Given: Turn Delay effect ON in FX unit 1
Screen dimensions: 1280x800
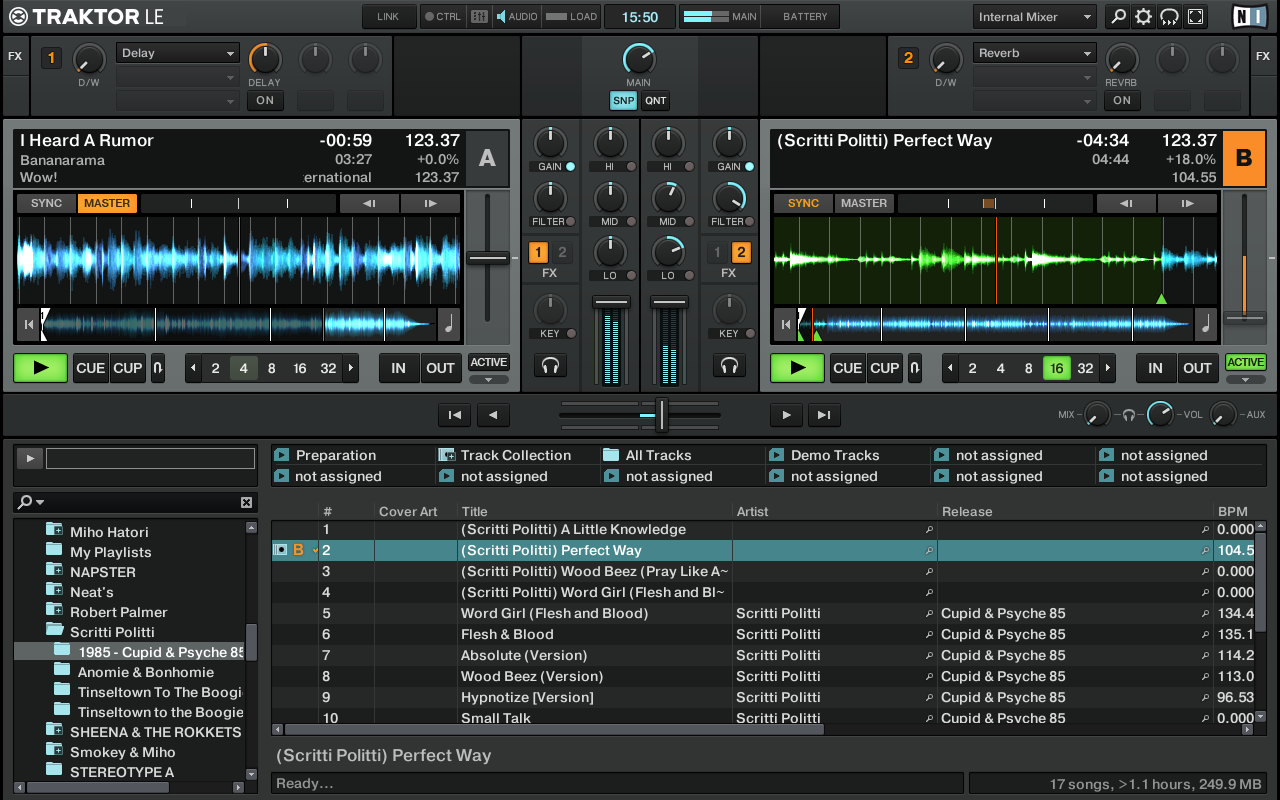Looking at the screenshot, I should coord(265,100).
